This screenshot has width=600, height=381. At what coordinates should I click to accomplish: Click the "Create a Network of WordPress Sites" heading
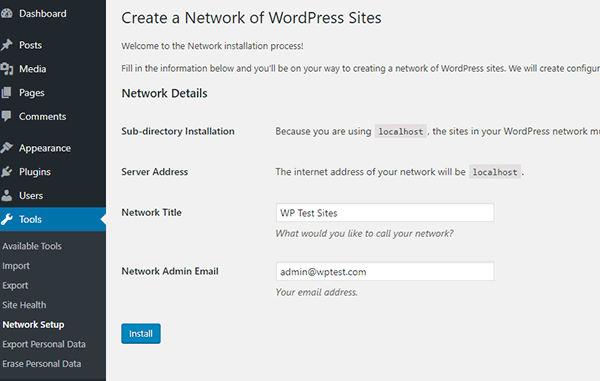pyautogui.click(x=251, y=18)
